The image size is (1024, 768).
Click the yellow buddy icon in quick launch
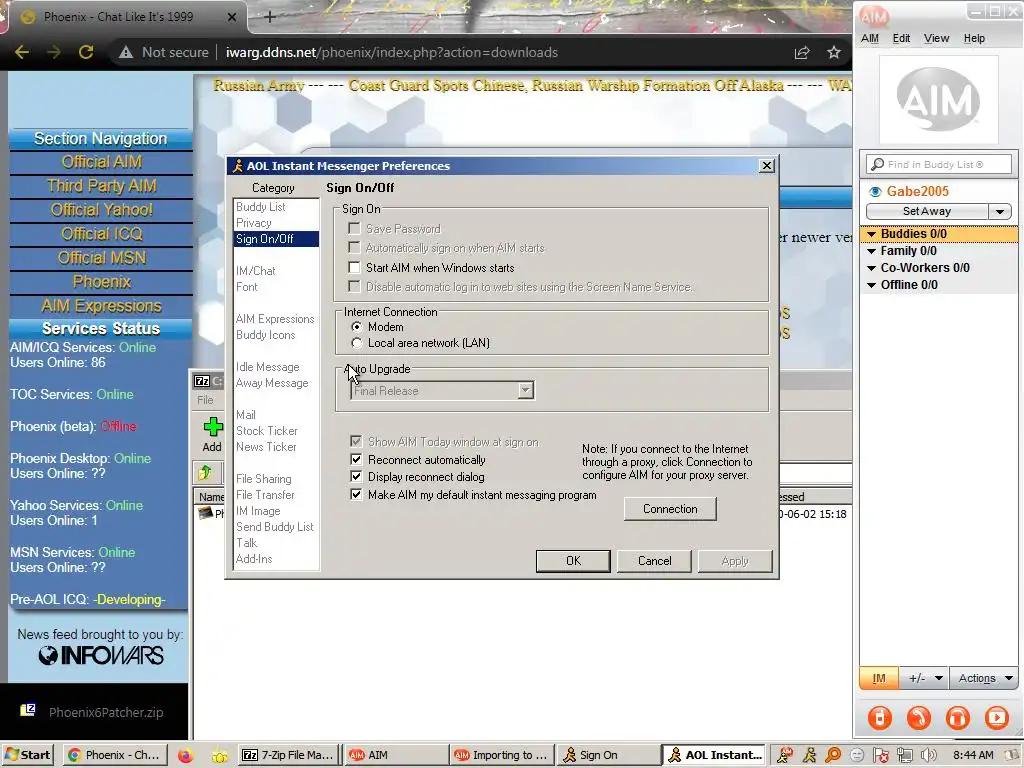[219, 756]
